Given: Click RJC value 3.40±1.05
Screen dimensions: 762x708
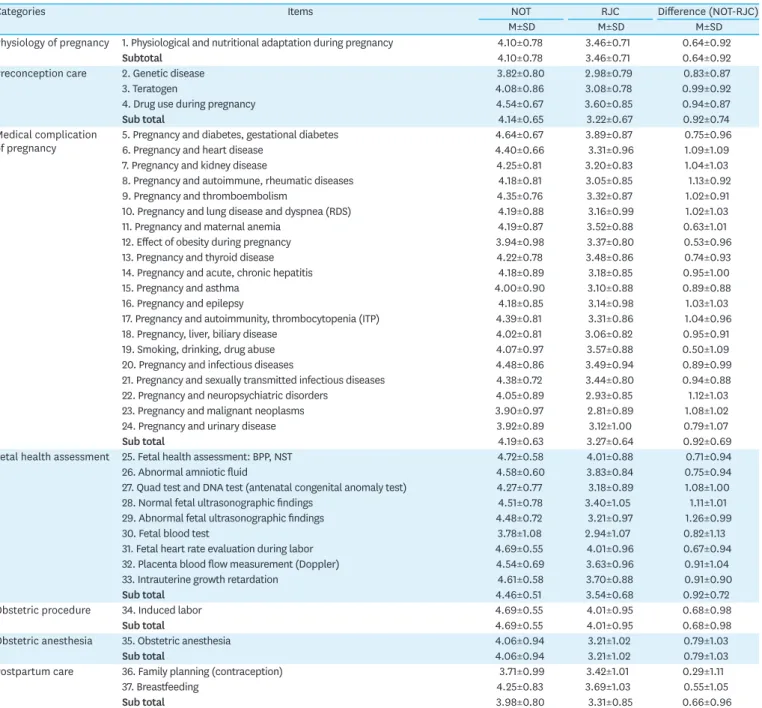Looking at the screenshot, I should click(x=607, y=503).
